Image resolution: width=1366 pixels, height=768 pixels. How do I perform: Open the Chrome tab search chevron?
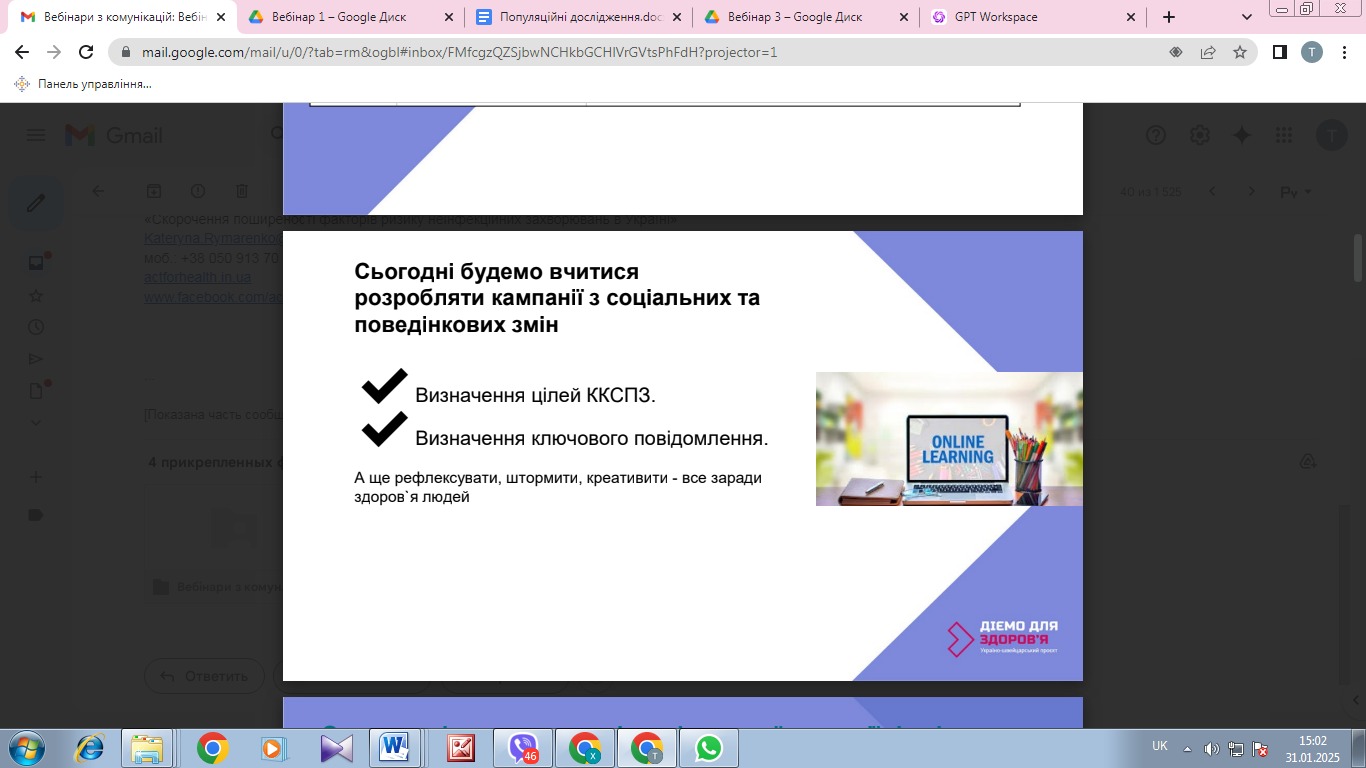(1247, 17)
